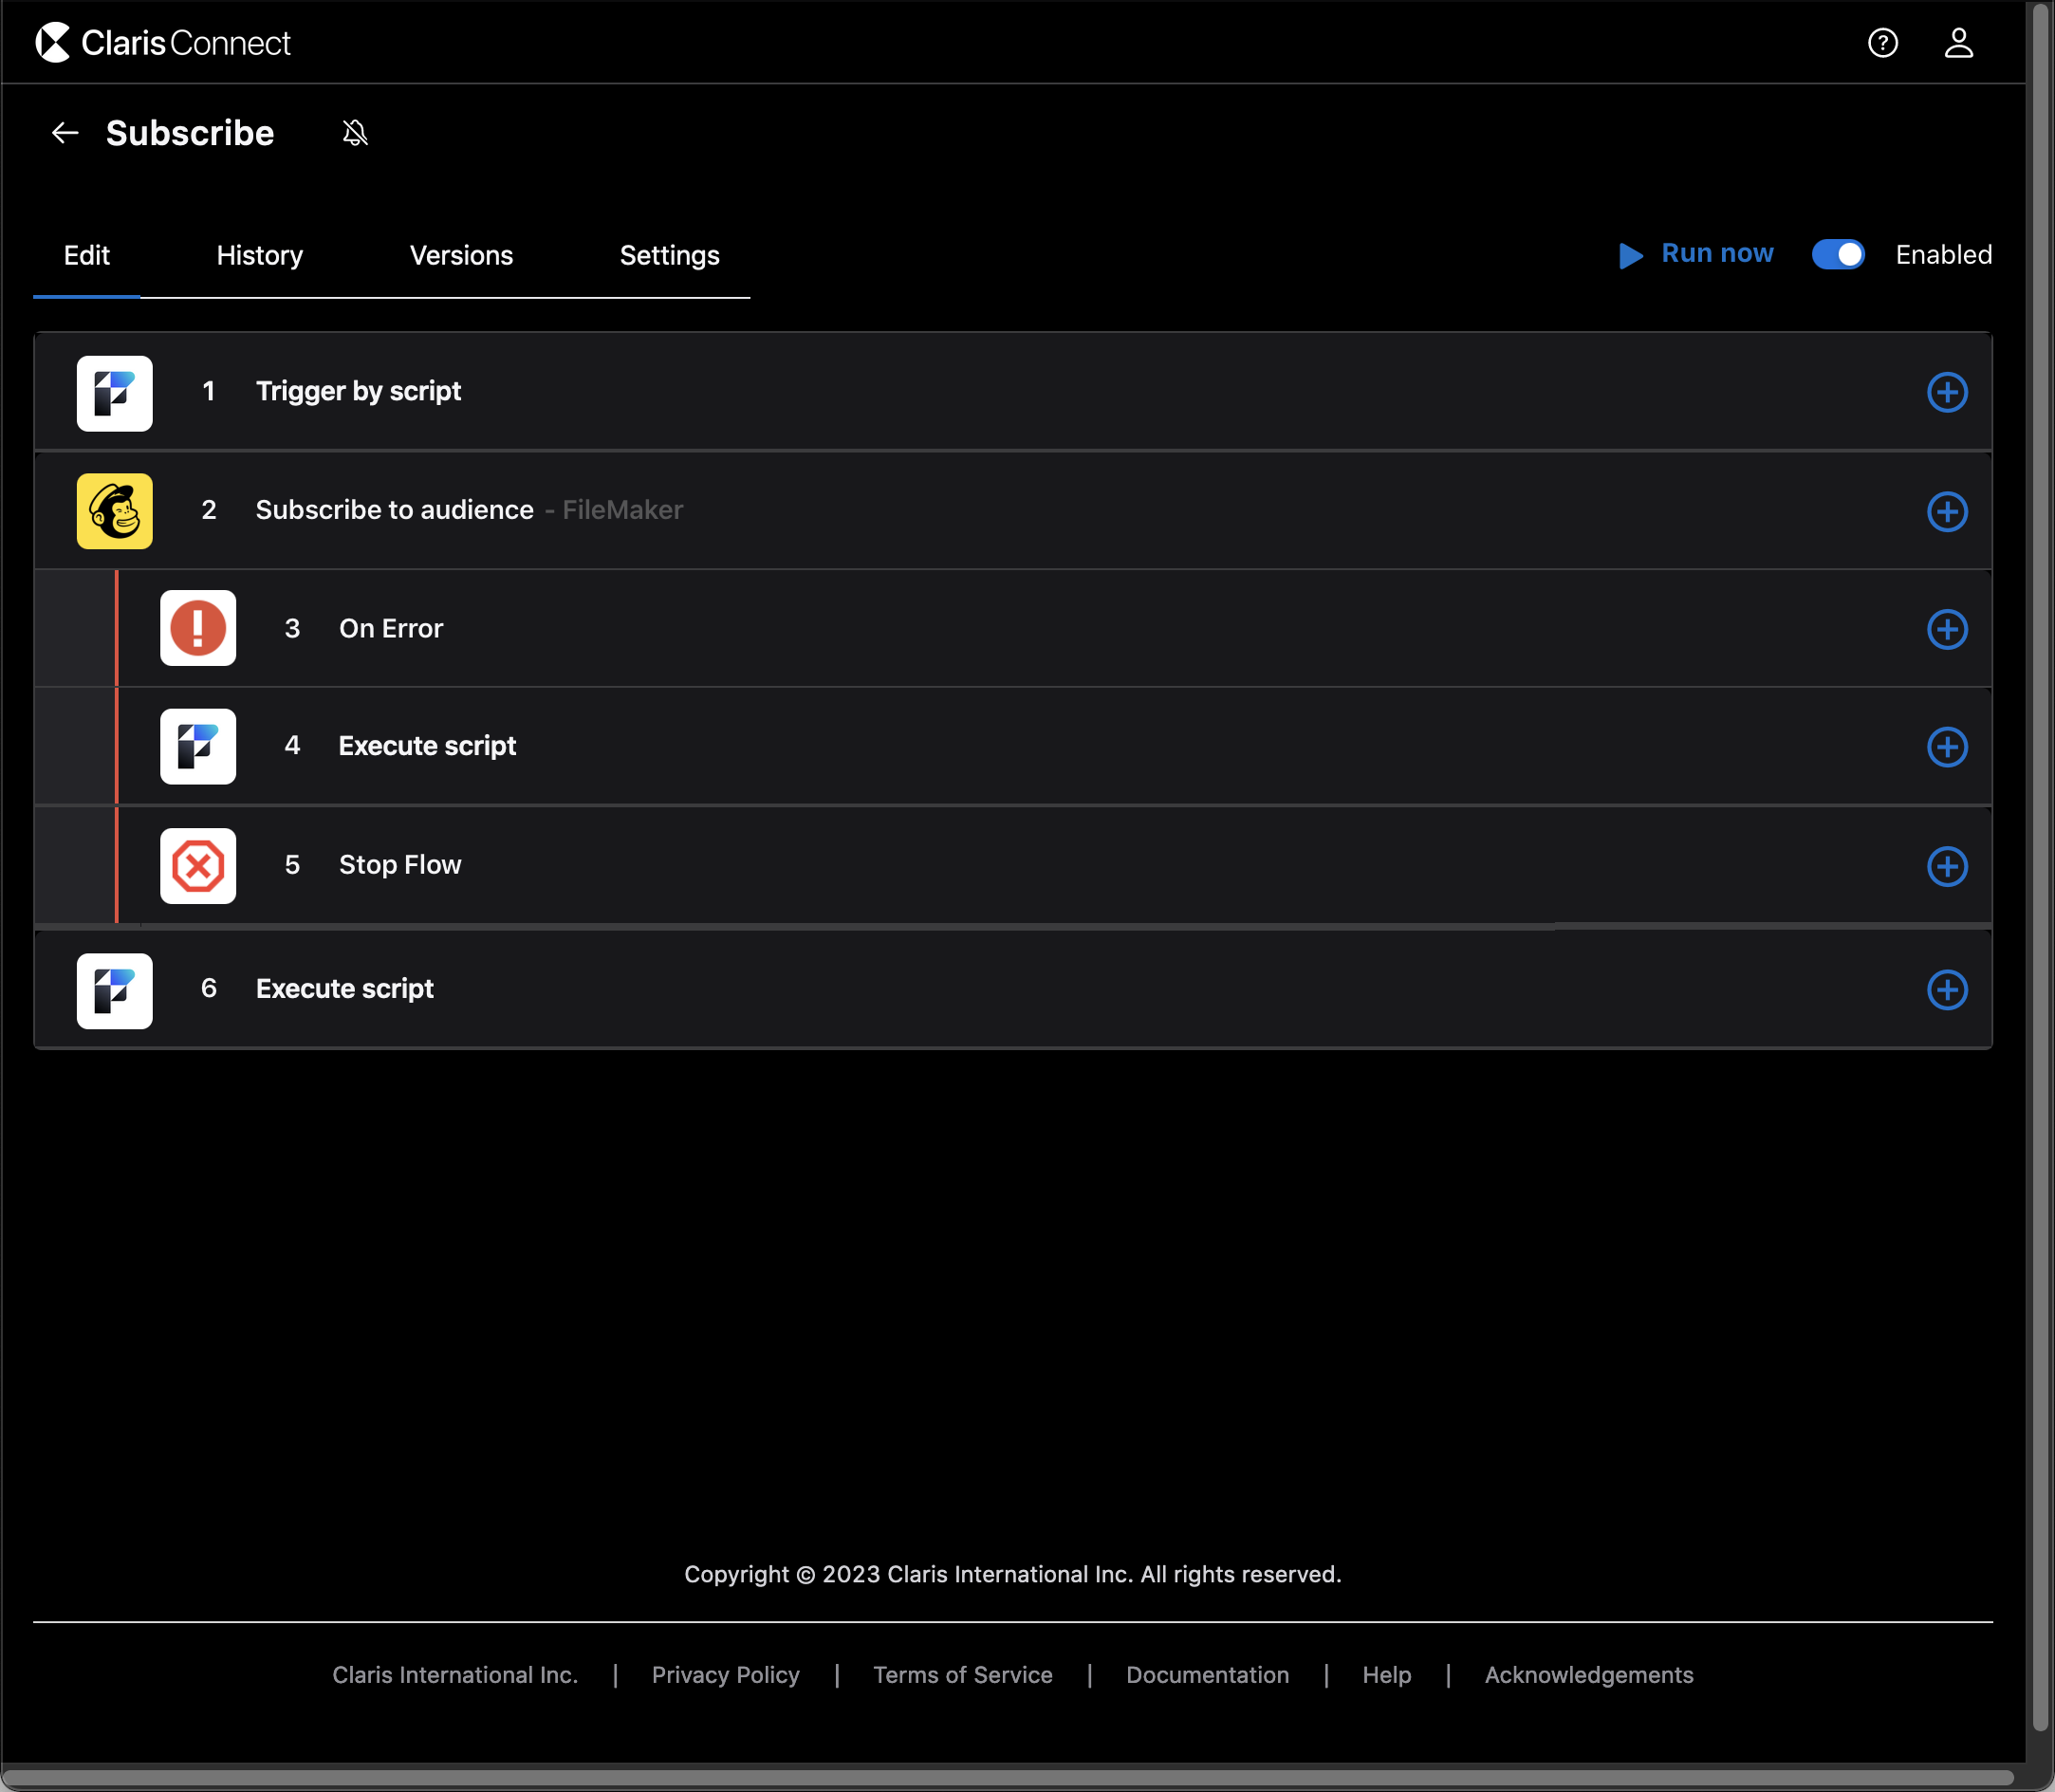Viewport: 2055px width, 1792px height.
Task: Disable the flow with the Enabled toggle
Action: 1837,255
